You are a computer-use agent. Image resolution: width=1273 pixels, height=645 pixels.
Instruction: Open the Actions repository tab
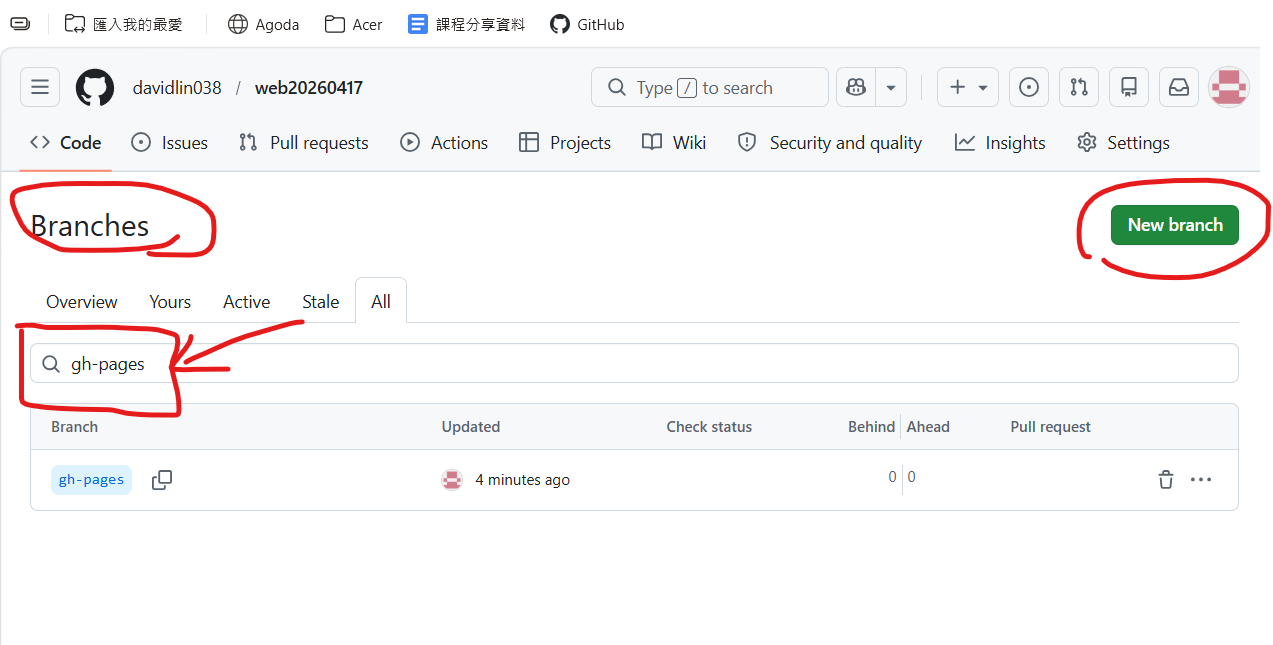[x=444, y=143]
